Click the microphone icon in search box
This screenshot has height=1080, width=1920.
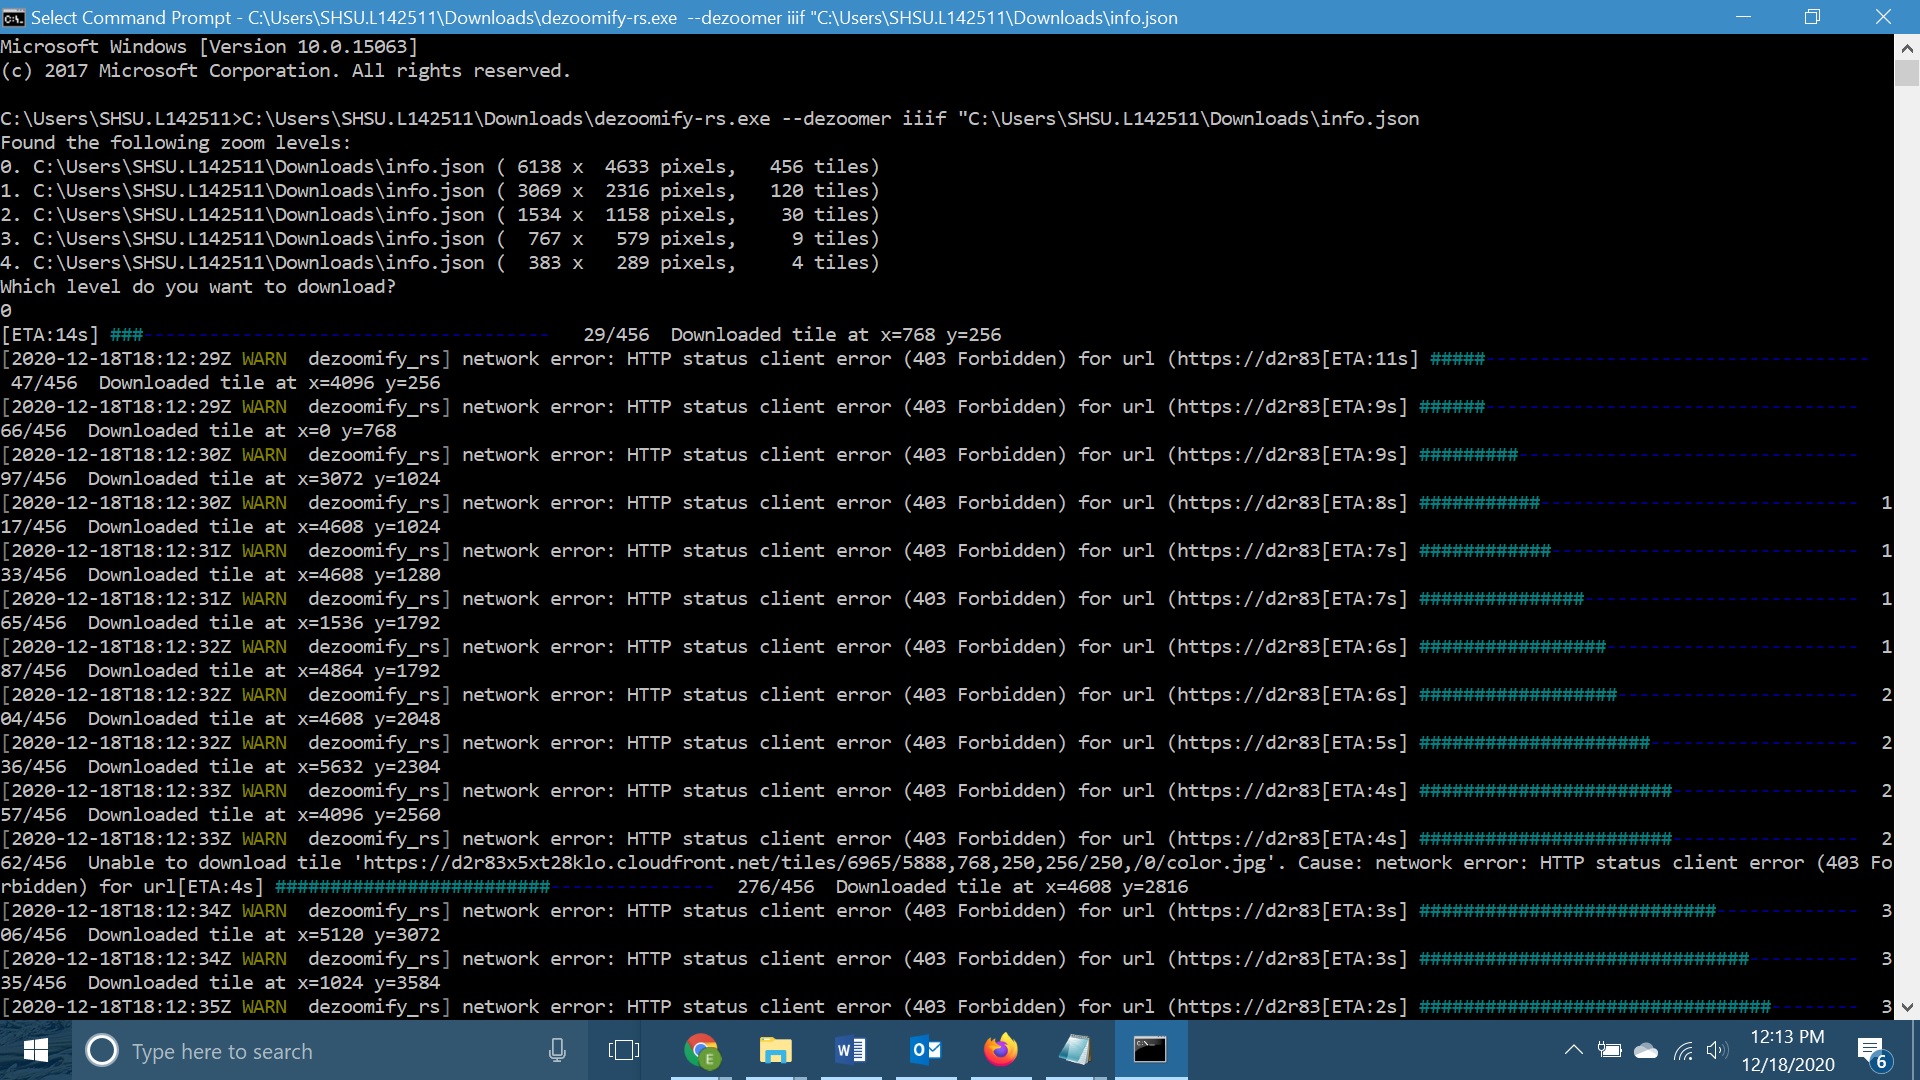tap(557, 1050)
